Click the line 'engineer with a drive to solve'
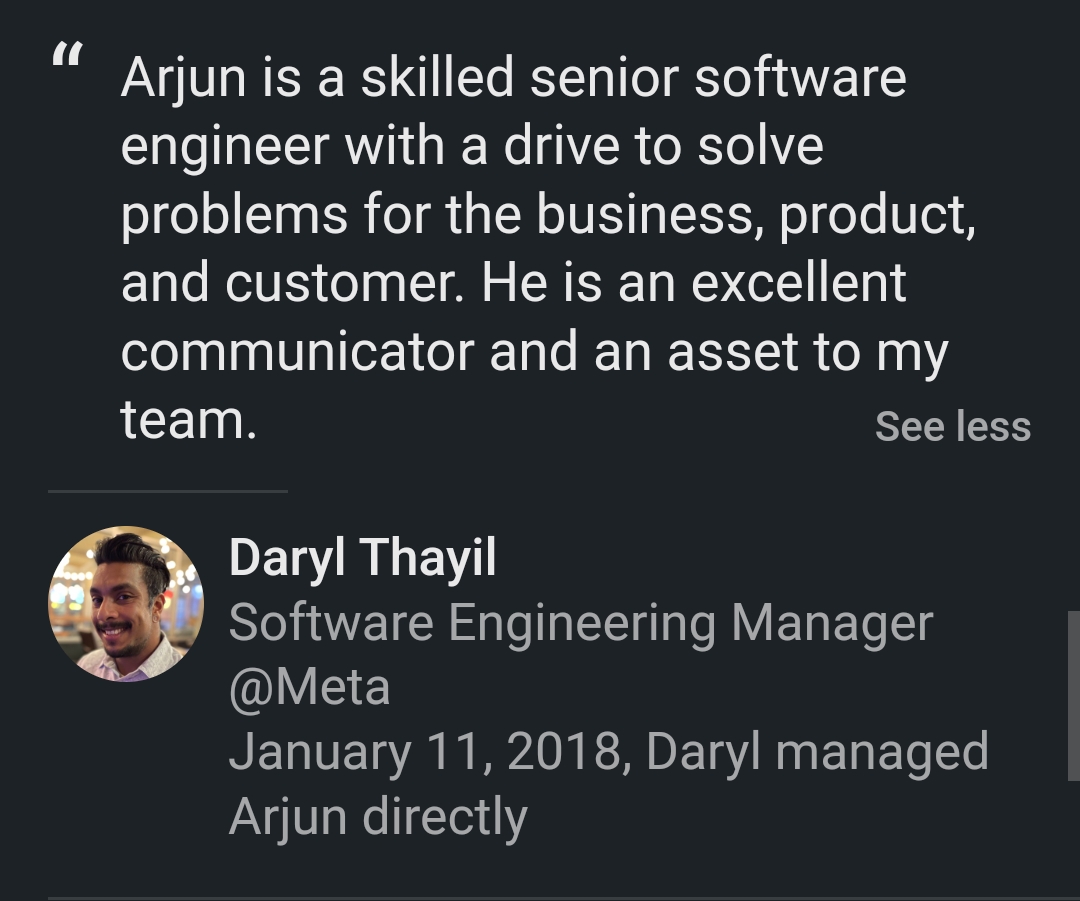Screen dimensions: 1080x901 click(472, 147)
